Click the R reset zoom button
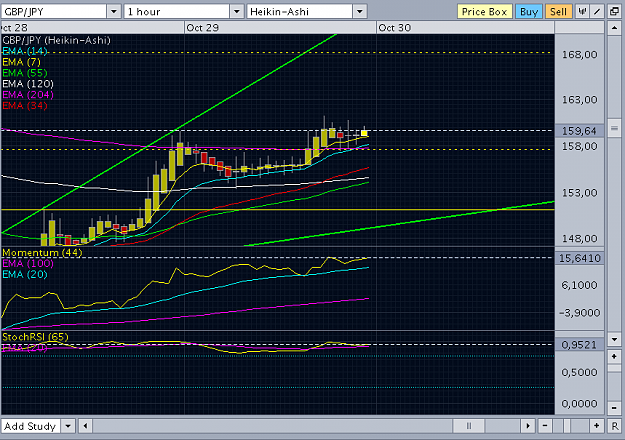Image resolution: width=625 pixels, height=440 pixels. pyautogui.click(x=615, y=426)
